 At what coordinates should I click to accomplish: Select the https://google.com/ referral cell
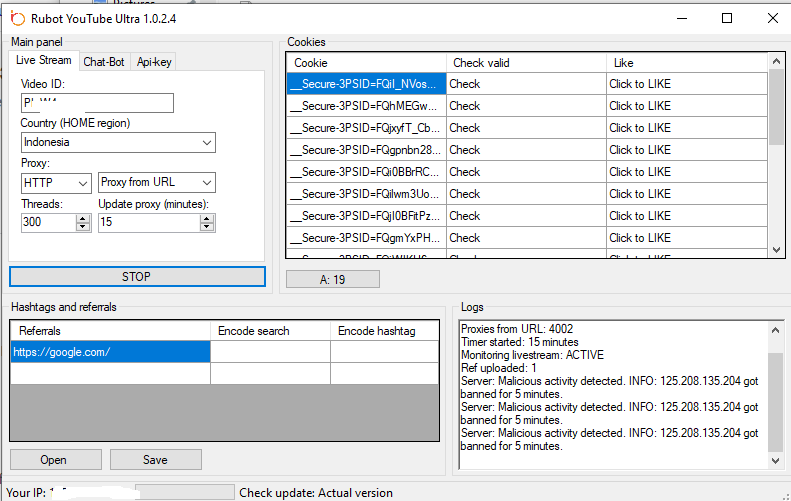[x=110, y=352]
